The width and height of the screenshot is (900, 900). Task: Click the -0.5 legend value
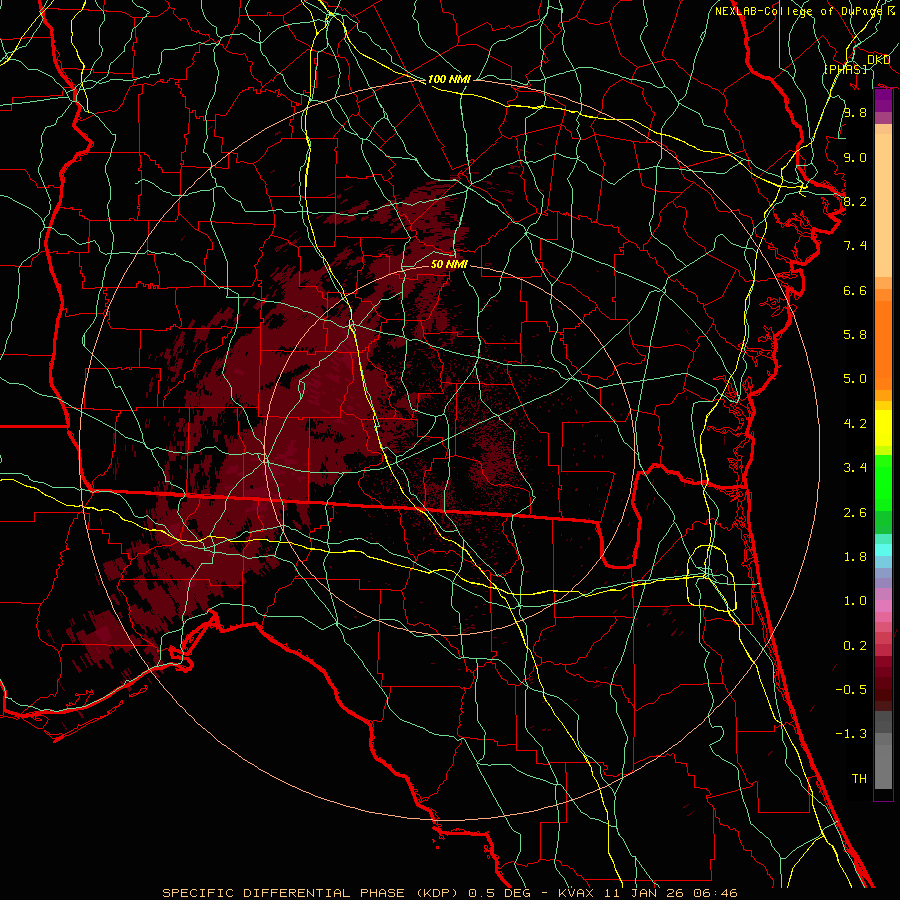coord(851,690)
